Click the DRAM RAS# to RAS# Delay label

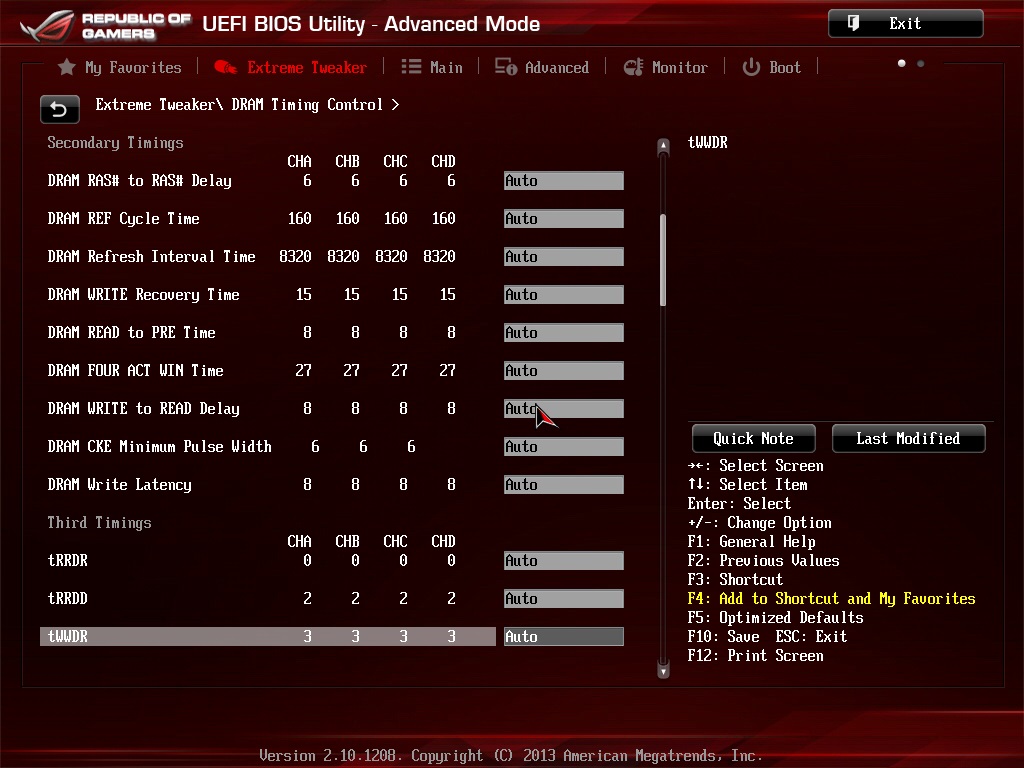pos(140,181)
